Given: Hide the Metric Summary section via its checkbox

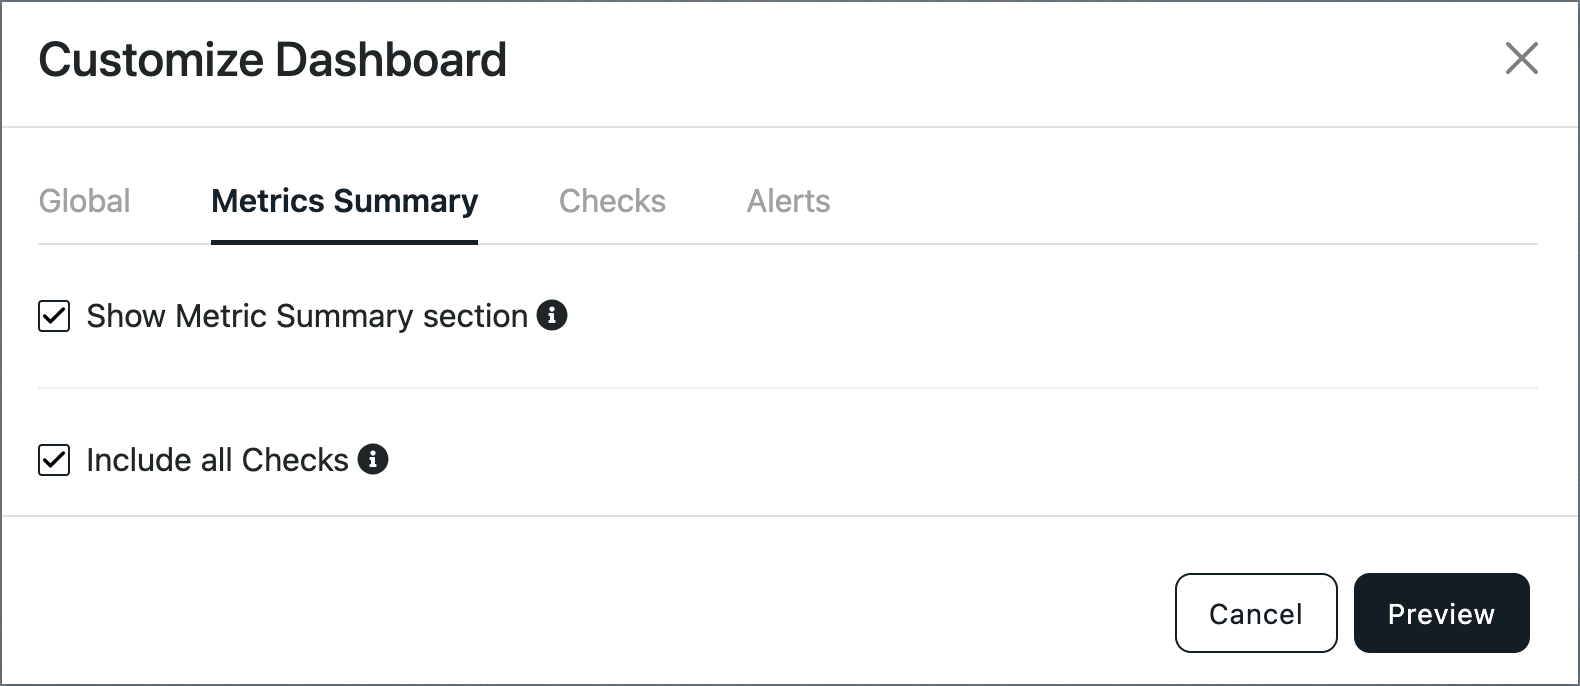Looking at the screenshot, I should point(54,316).
